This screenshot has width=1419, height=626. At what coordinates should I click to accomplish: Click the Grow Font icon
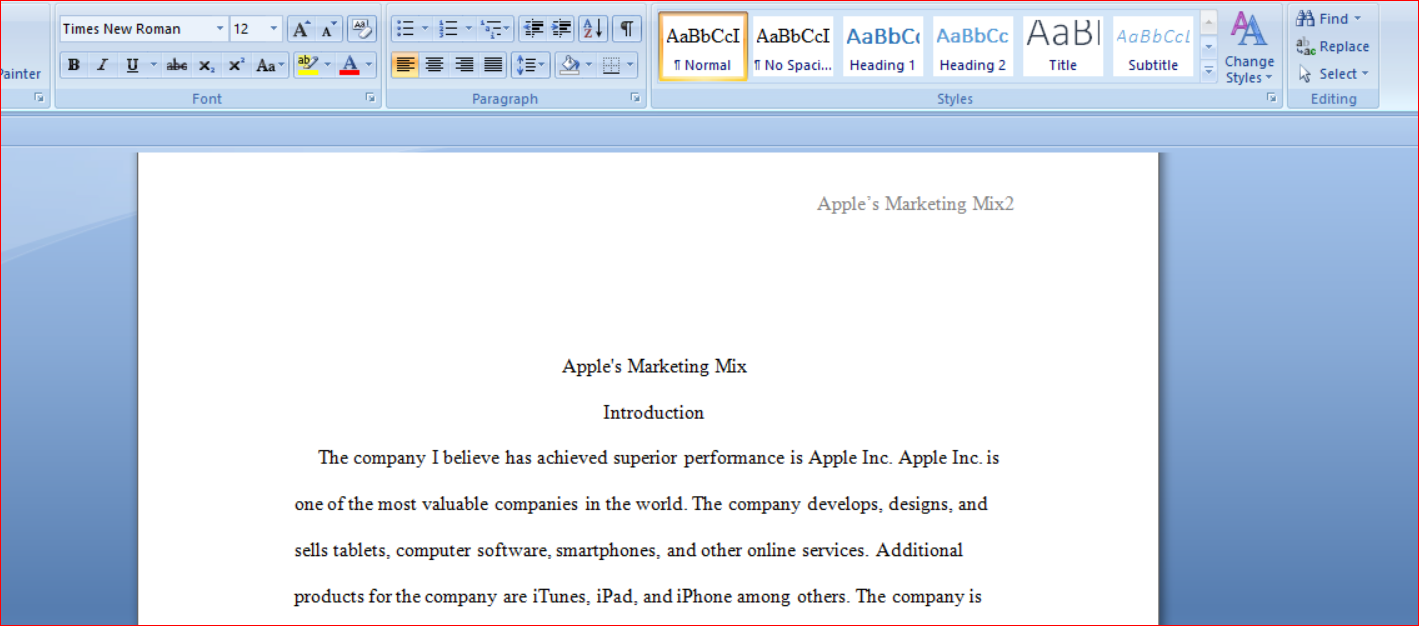click(301, 28)
